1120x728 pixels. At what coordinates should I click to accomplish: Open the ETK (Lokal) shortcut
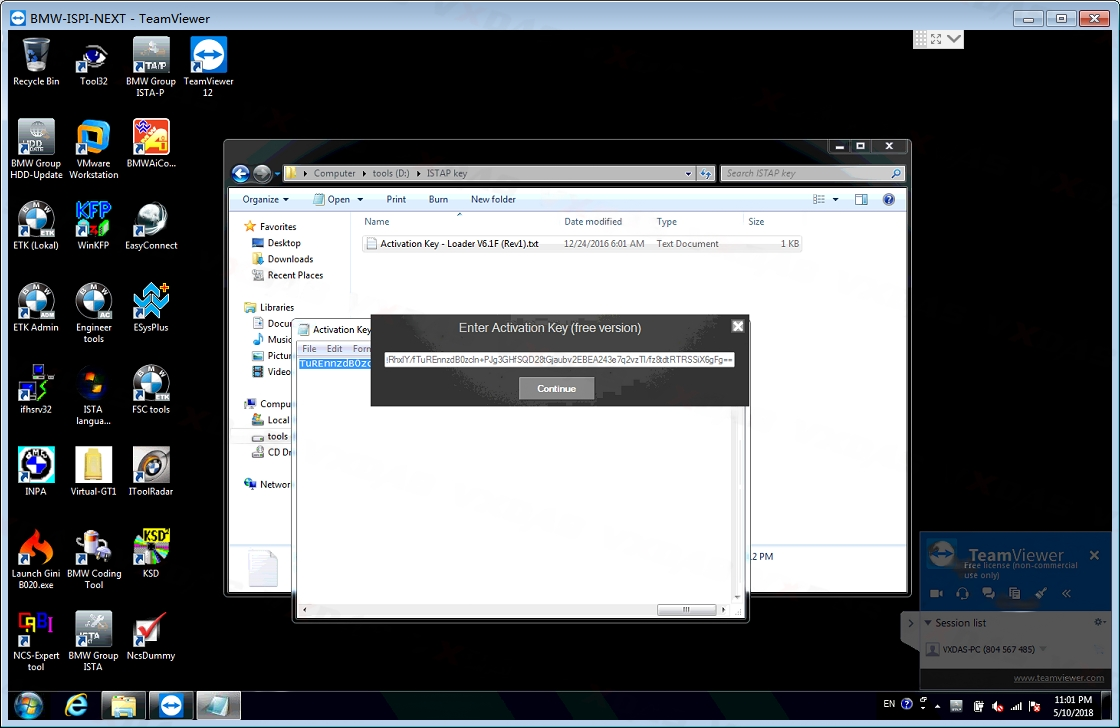click(x=36, y=226)
